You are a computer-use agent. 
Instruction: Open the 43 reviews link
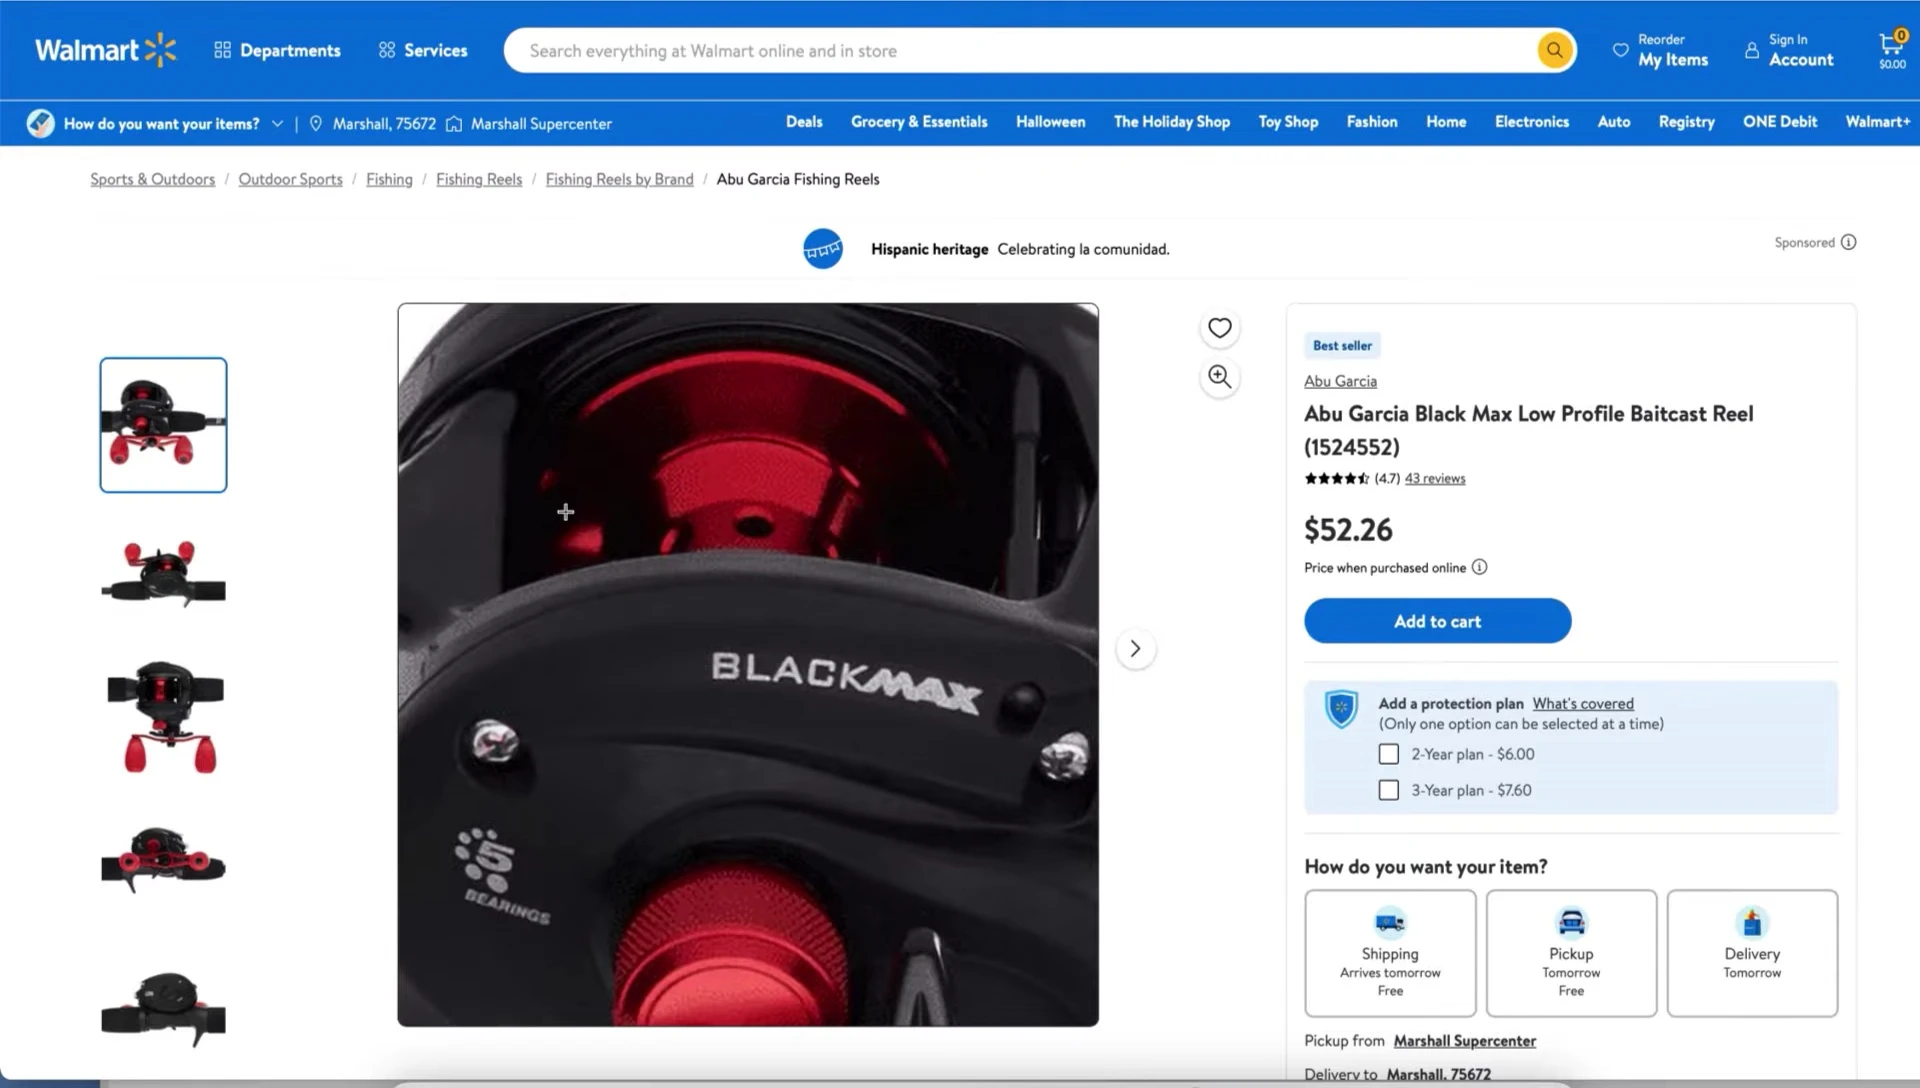(x=1434, y=479)
